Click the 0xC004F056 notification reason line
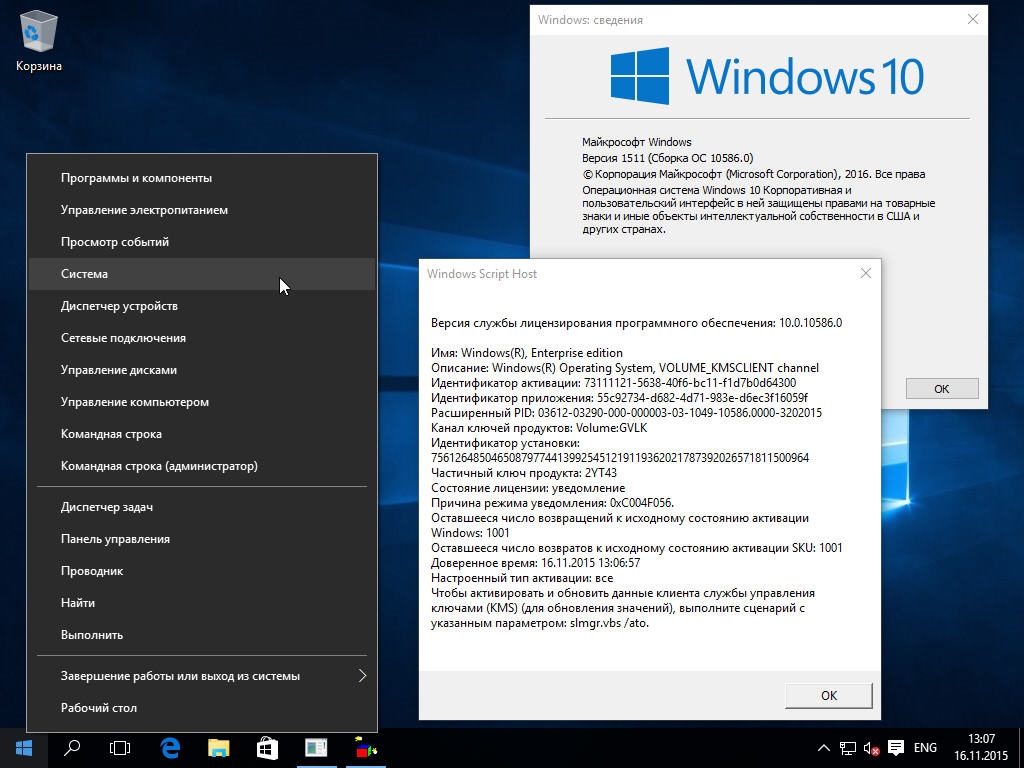This screenshot has height=768, width=1024. point(552,503)
